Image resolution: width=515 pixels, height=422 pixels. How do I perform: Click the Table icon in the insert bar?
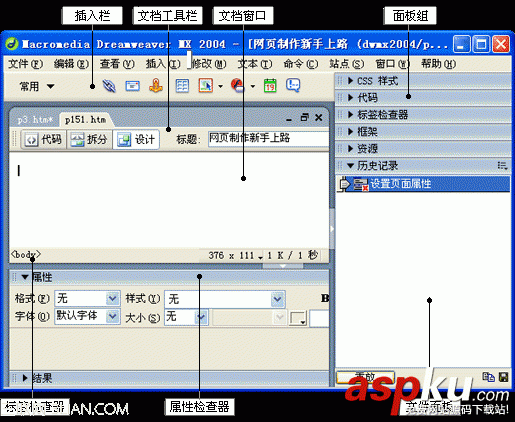pyautogui.click(x=182, y=86)
